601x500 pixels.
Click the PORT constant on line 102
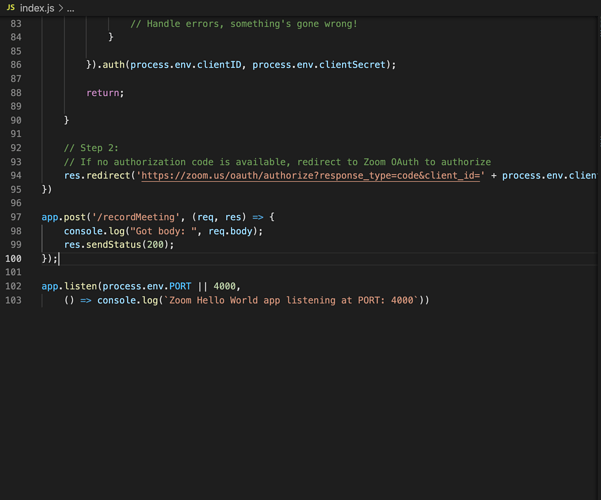click(x=180, y=286)
